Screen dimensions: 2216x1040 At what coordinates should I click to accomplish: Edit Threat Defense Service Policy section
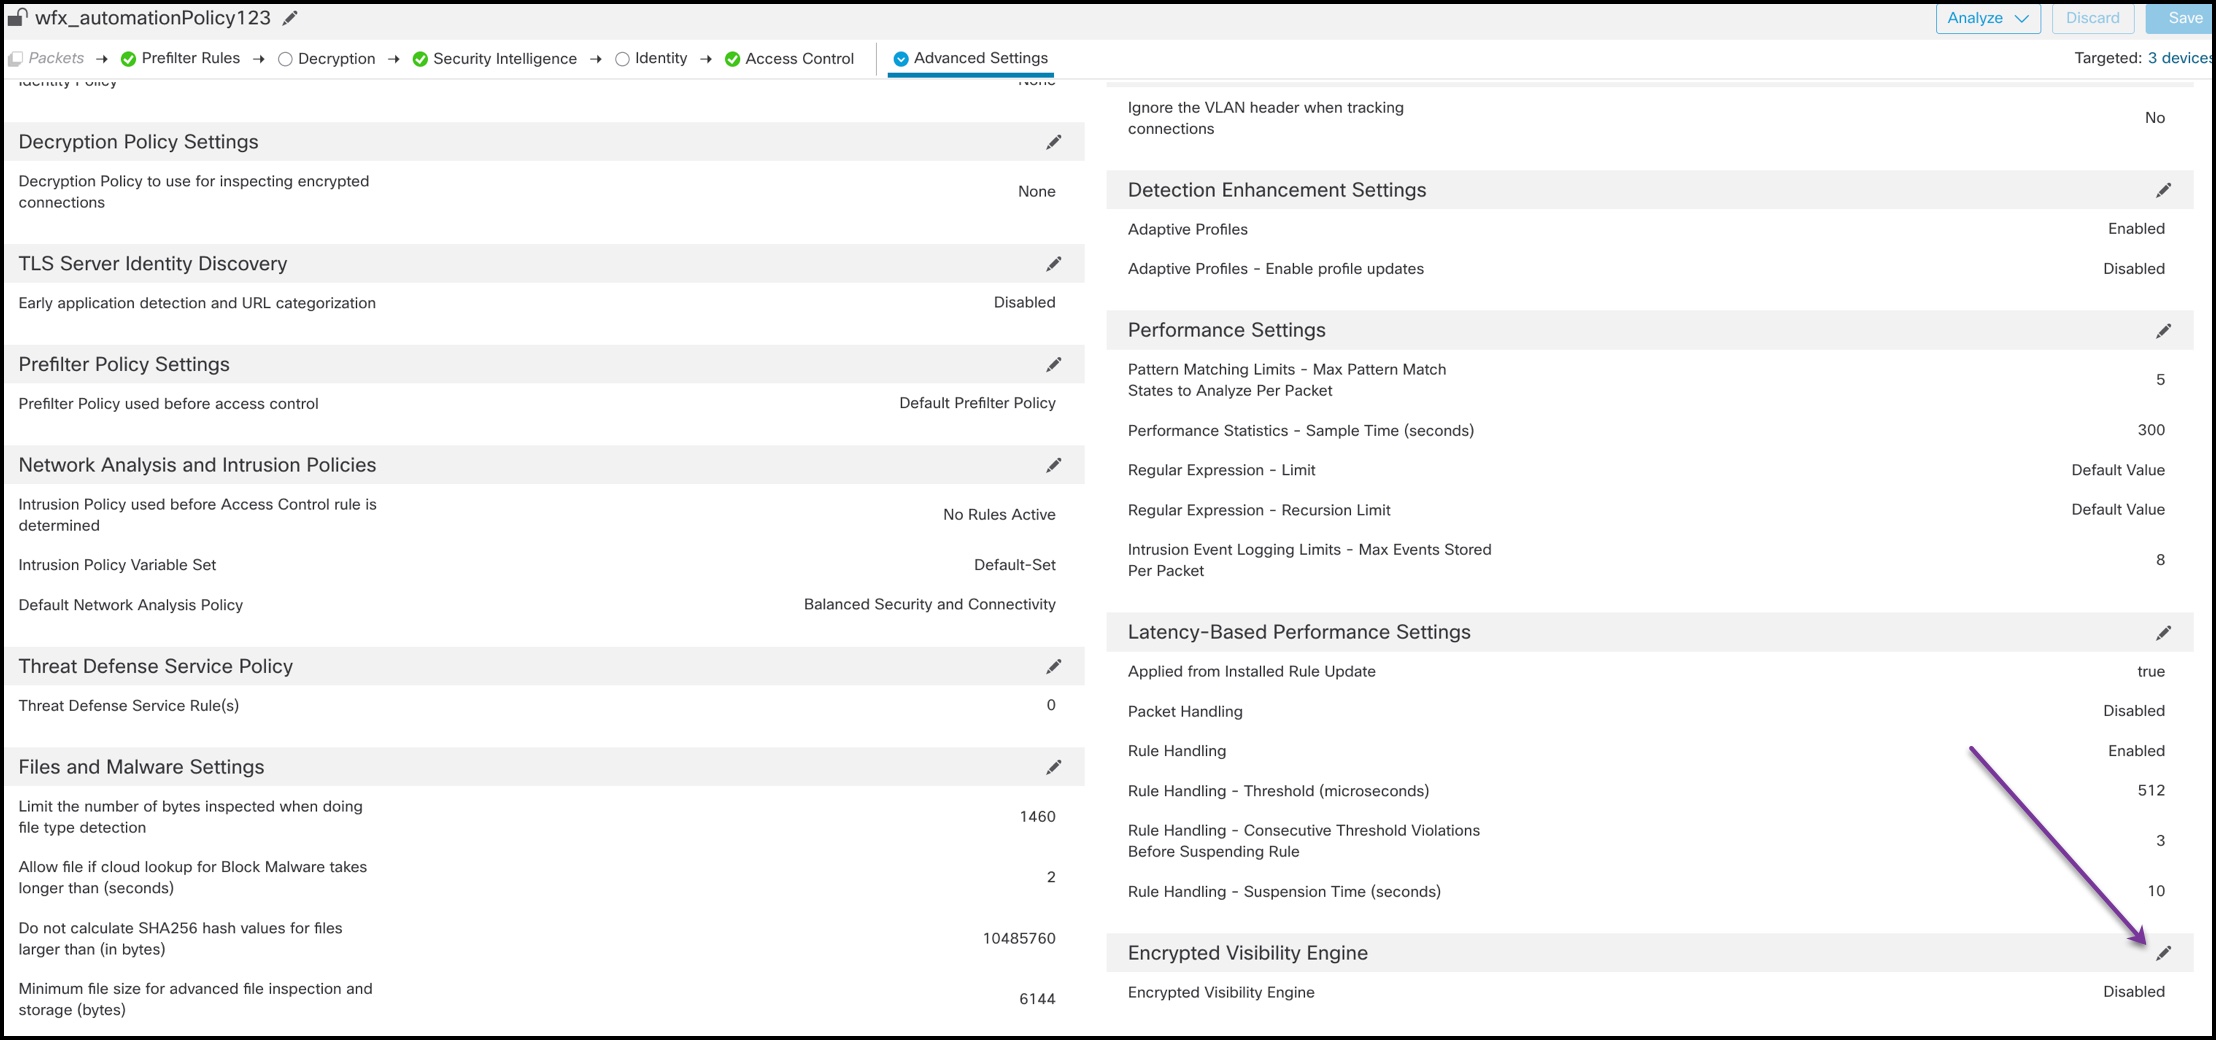pyautogui.click(x=1053, y=667)
